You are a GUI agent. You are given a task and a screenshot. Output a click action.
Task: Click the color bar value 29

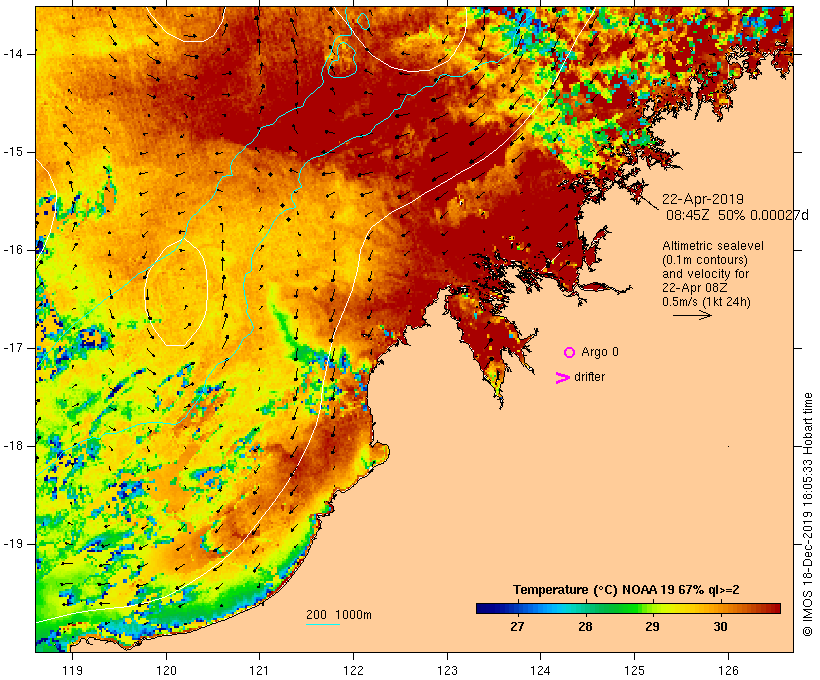(x=652, y=626)
